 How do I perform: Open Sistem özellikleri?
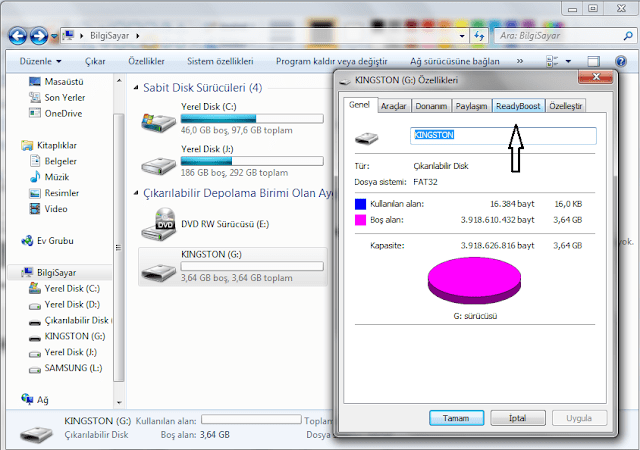[x=220, y=61]
